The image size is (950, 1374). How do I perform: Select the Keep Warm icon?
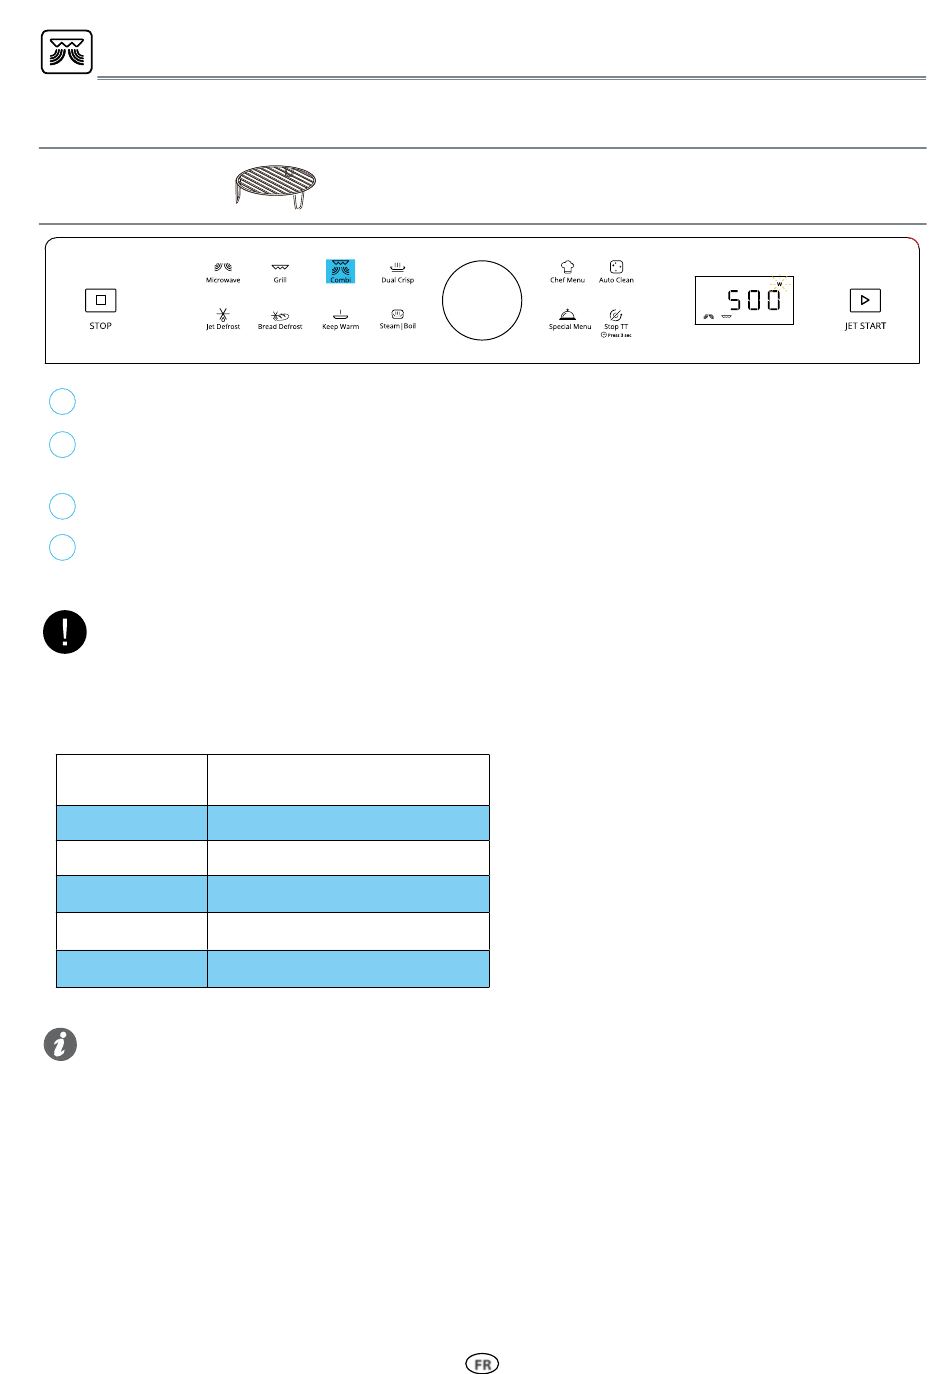pos(340,314)
